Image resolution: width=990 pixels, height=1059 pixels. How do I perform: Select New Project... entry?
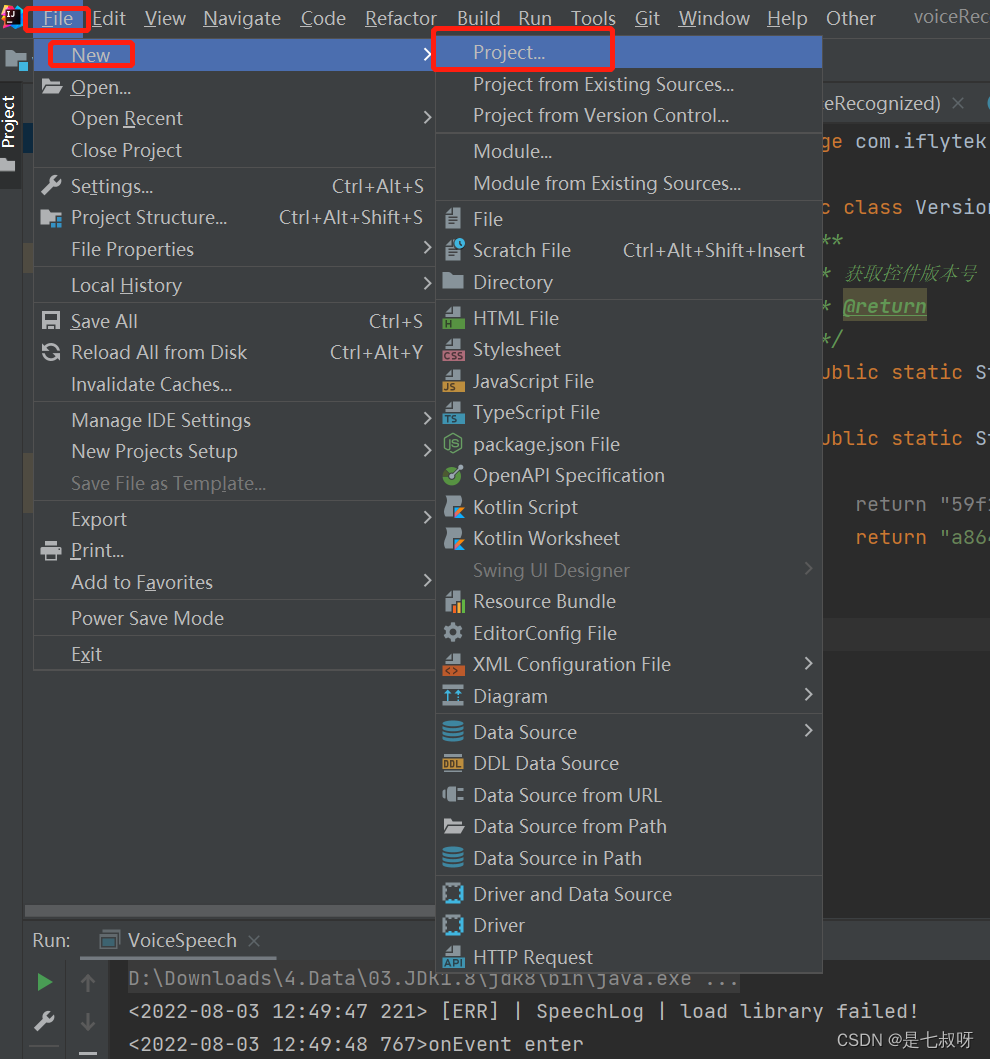pos(629,52)
